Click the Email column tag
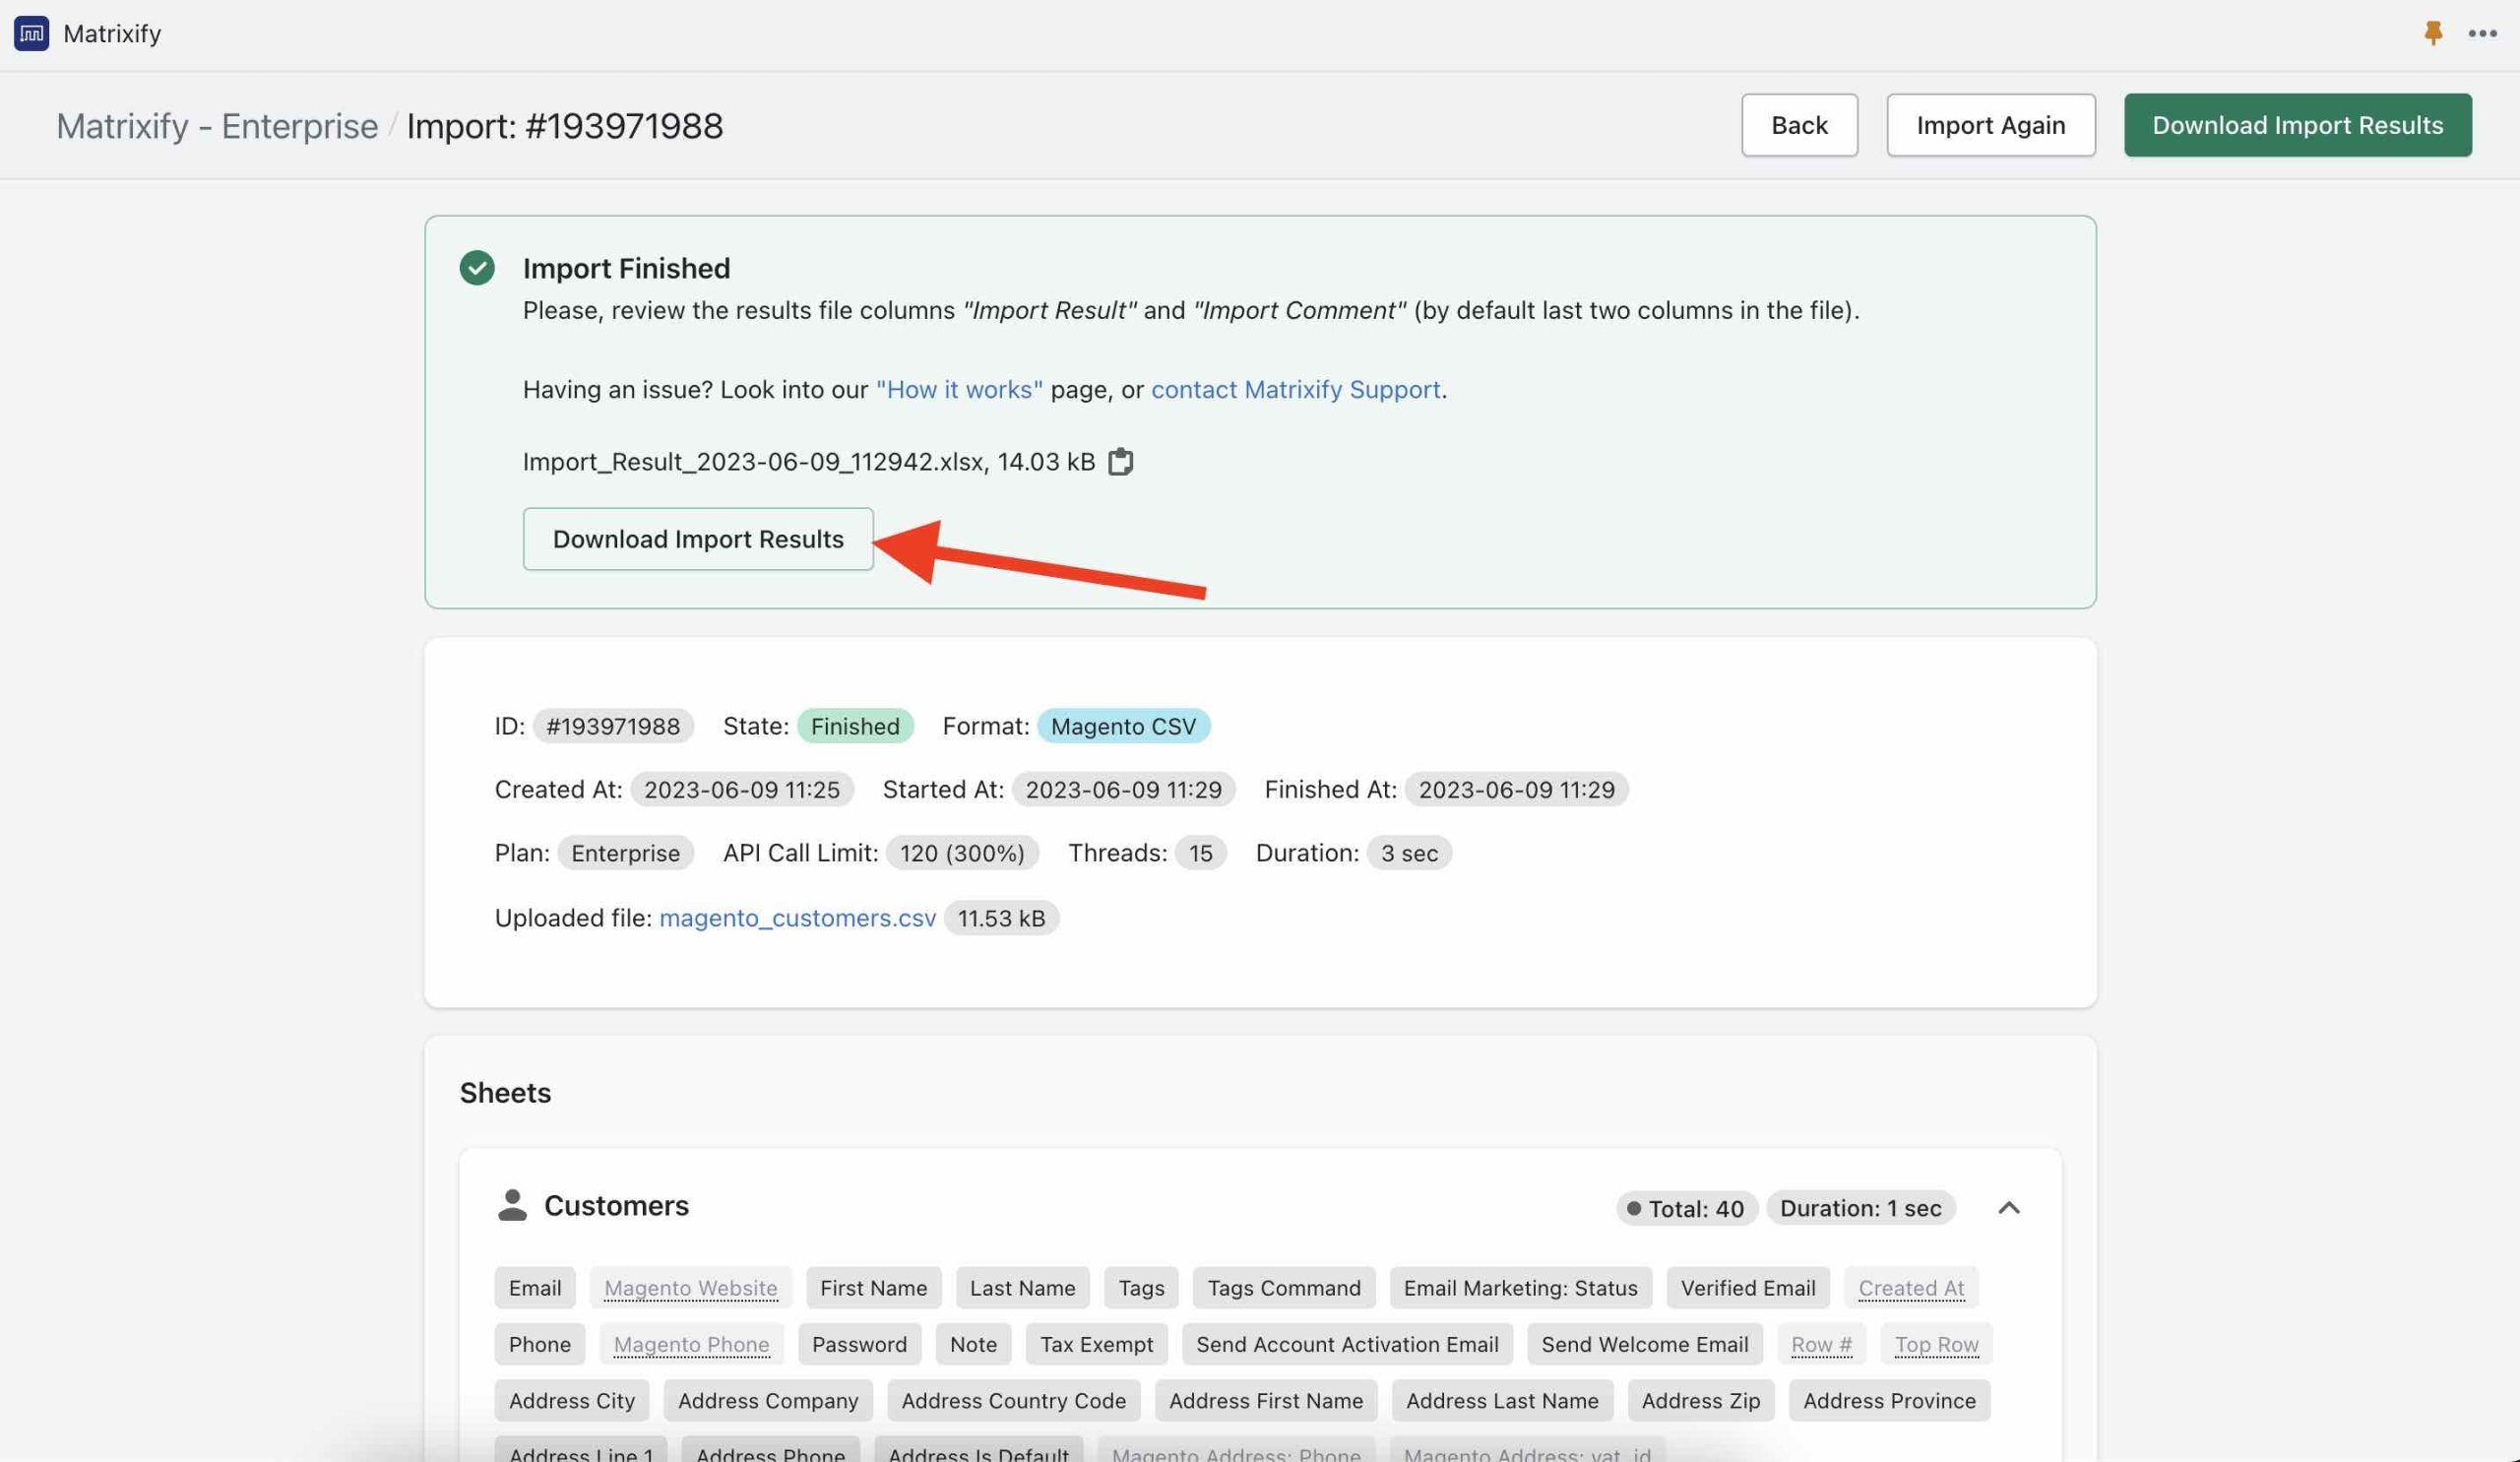 (x=534, y=1288)
